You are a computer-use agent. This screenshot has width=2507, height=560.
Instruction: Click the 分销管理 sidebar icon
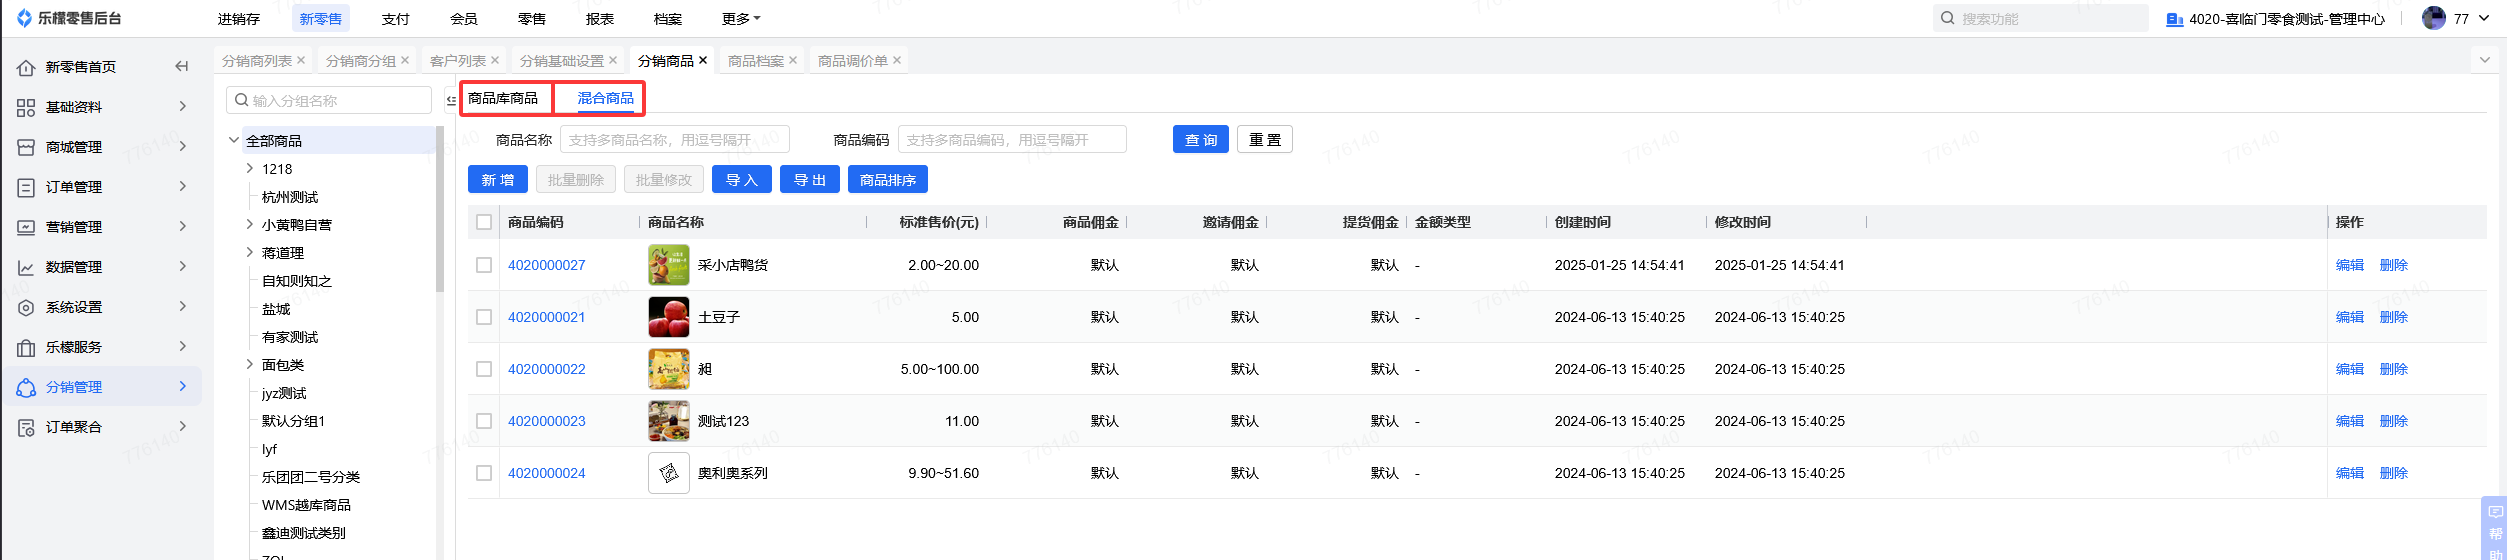[x=26, y=387]
